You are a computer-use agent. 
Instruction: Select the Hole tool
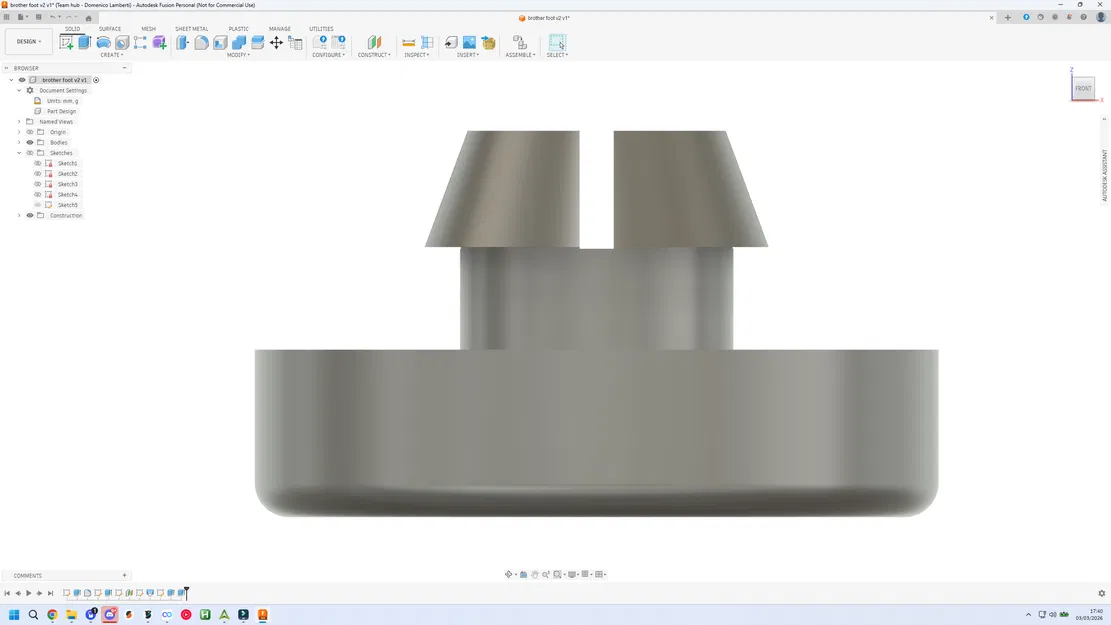point(122,43)
